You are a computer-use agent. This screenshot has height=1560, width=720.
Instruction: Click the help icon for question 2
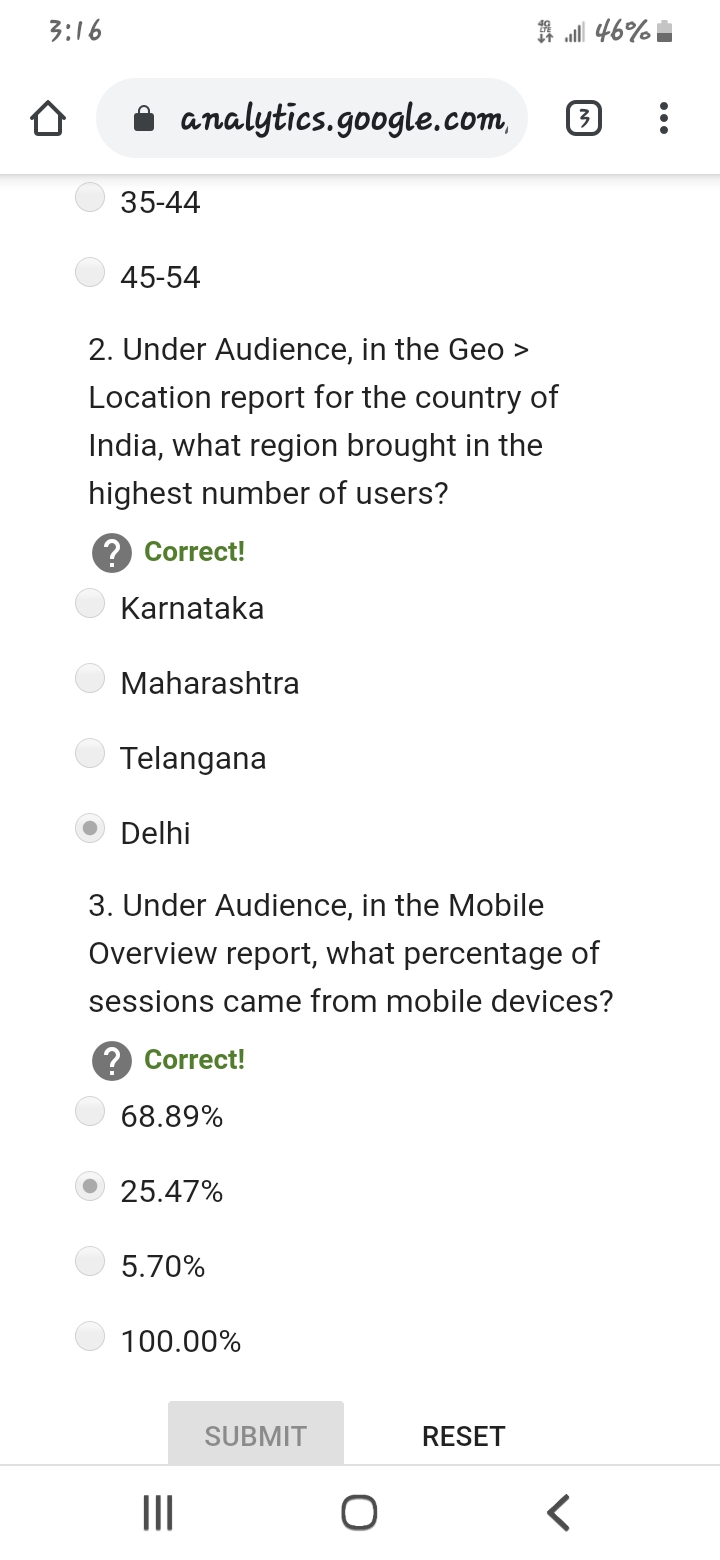pyautogui.click(x=112, y=552)
